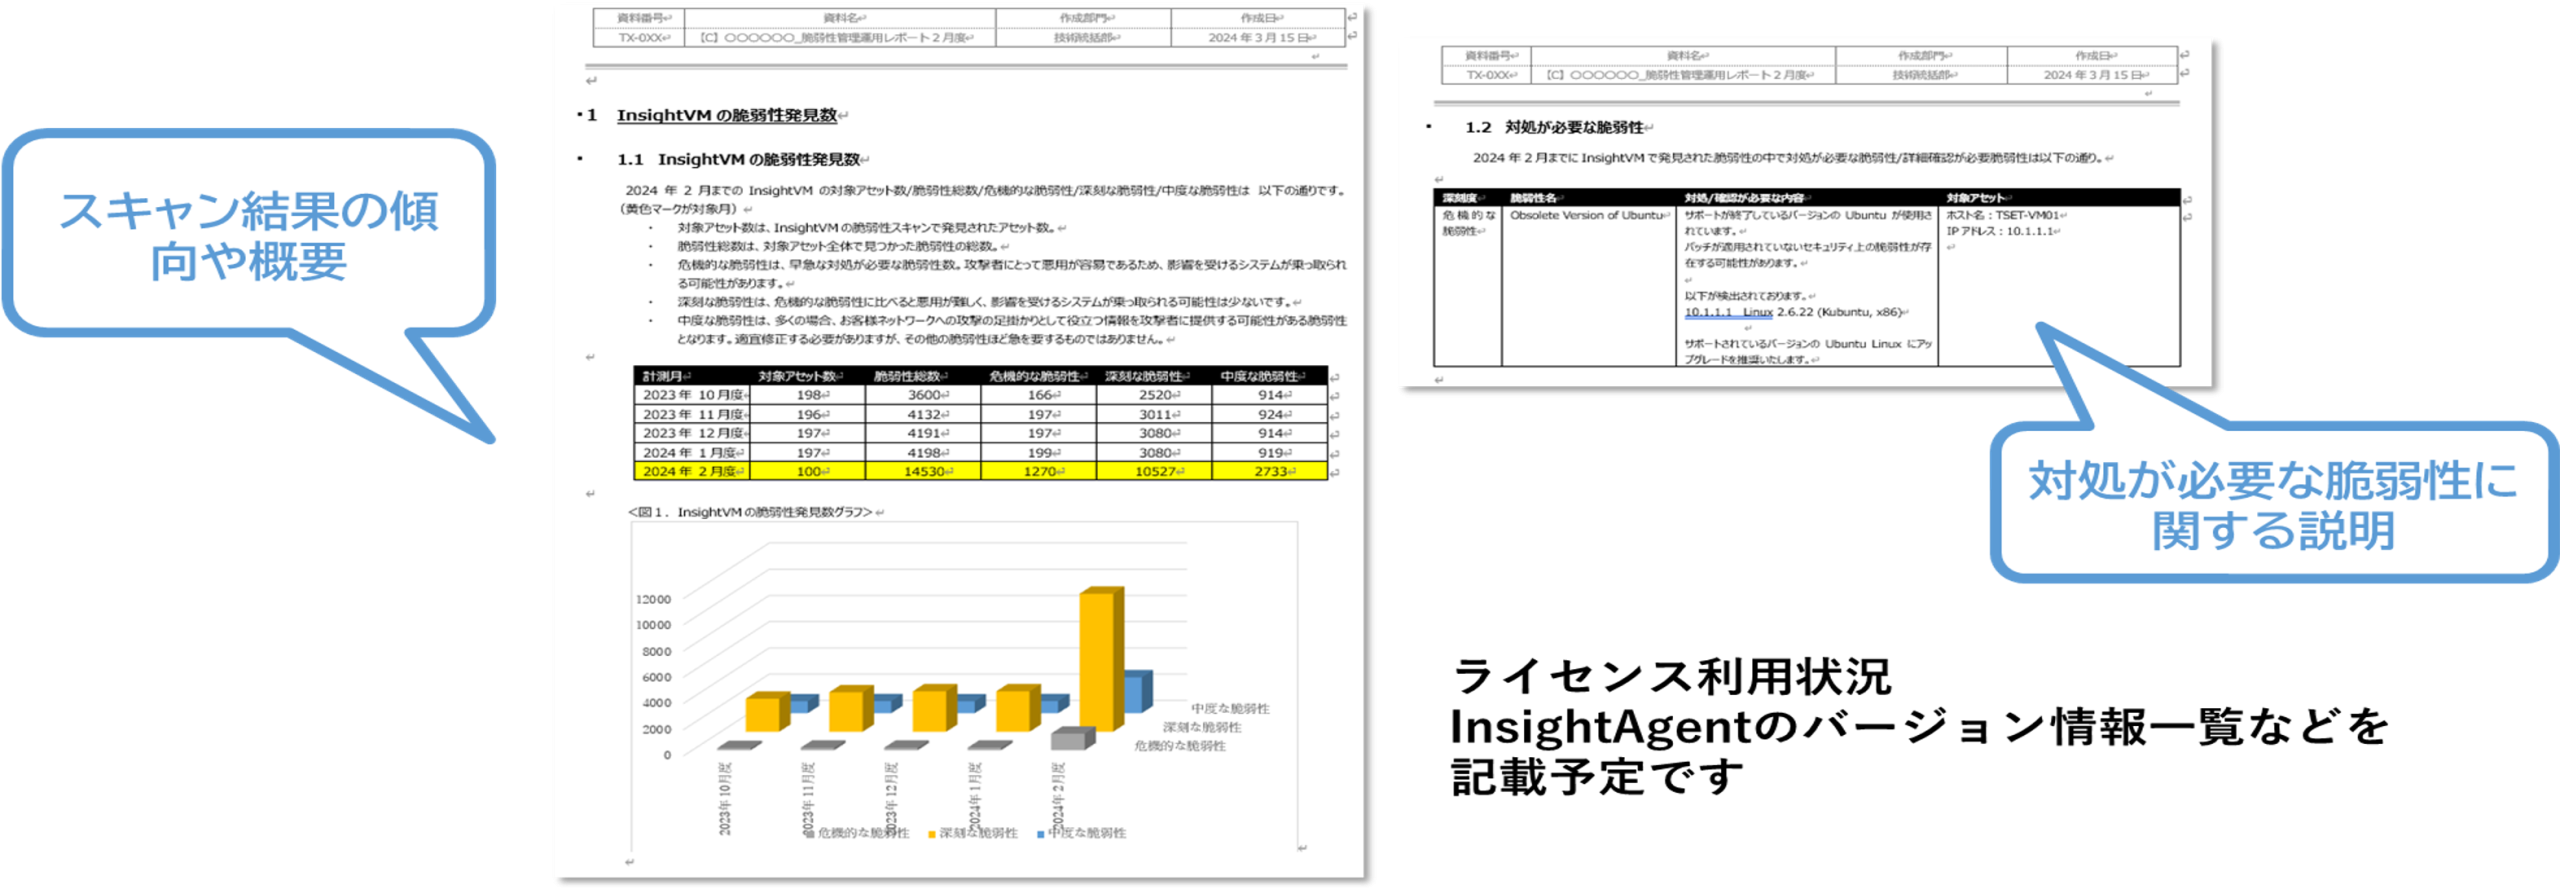2560x889 pixels.
Task: Select the 2023年 10月度 row label
Action: click(692, 395)
